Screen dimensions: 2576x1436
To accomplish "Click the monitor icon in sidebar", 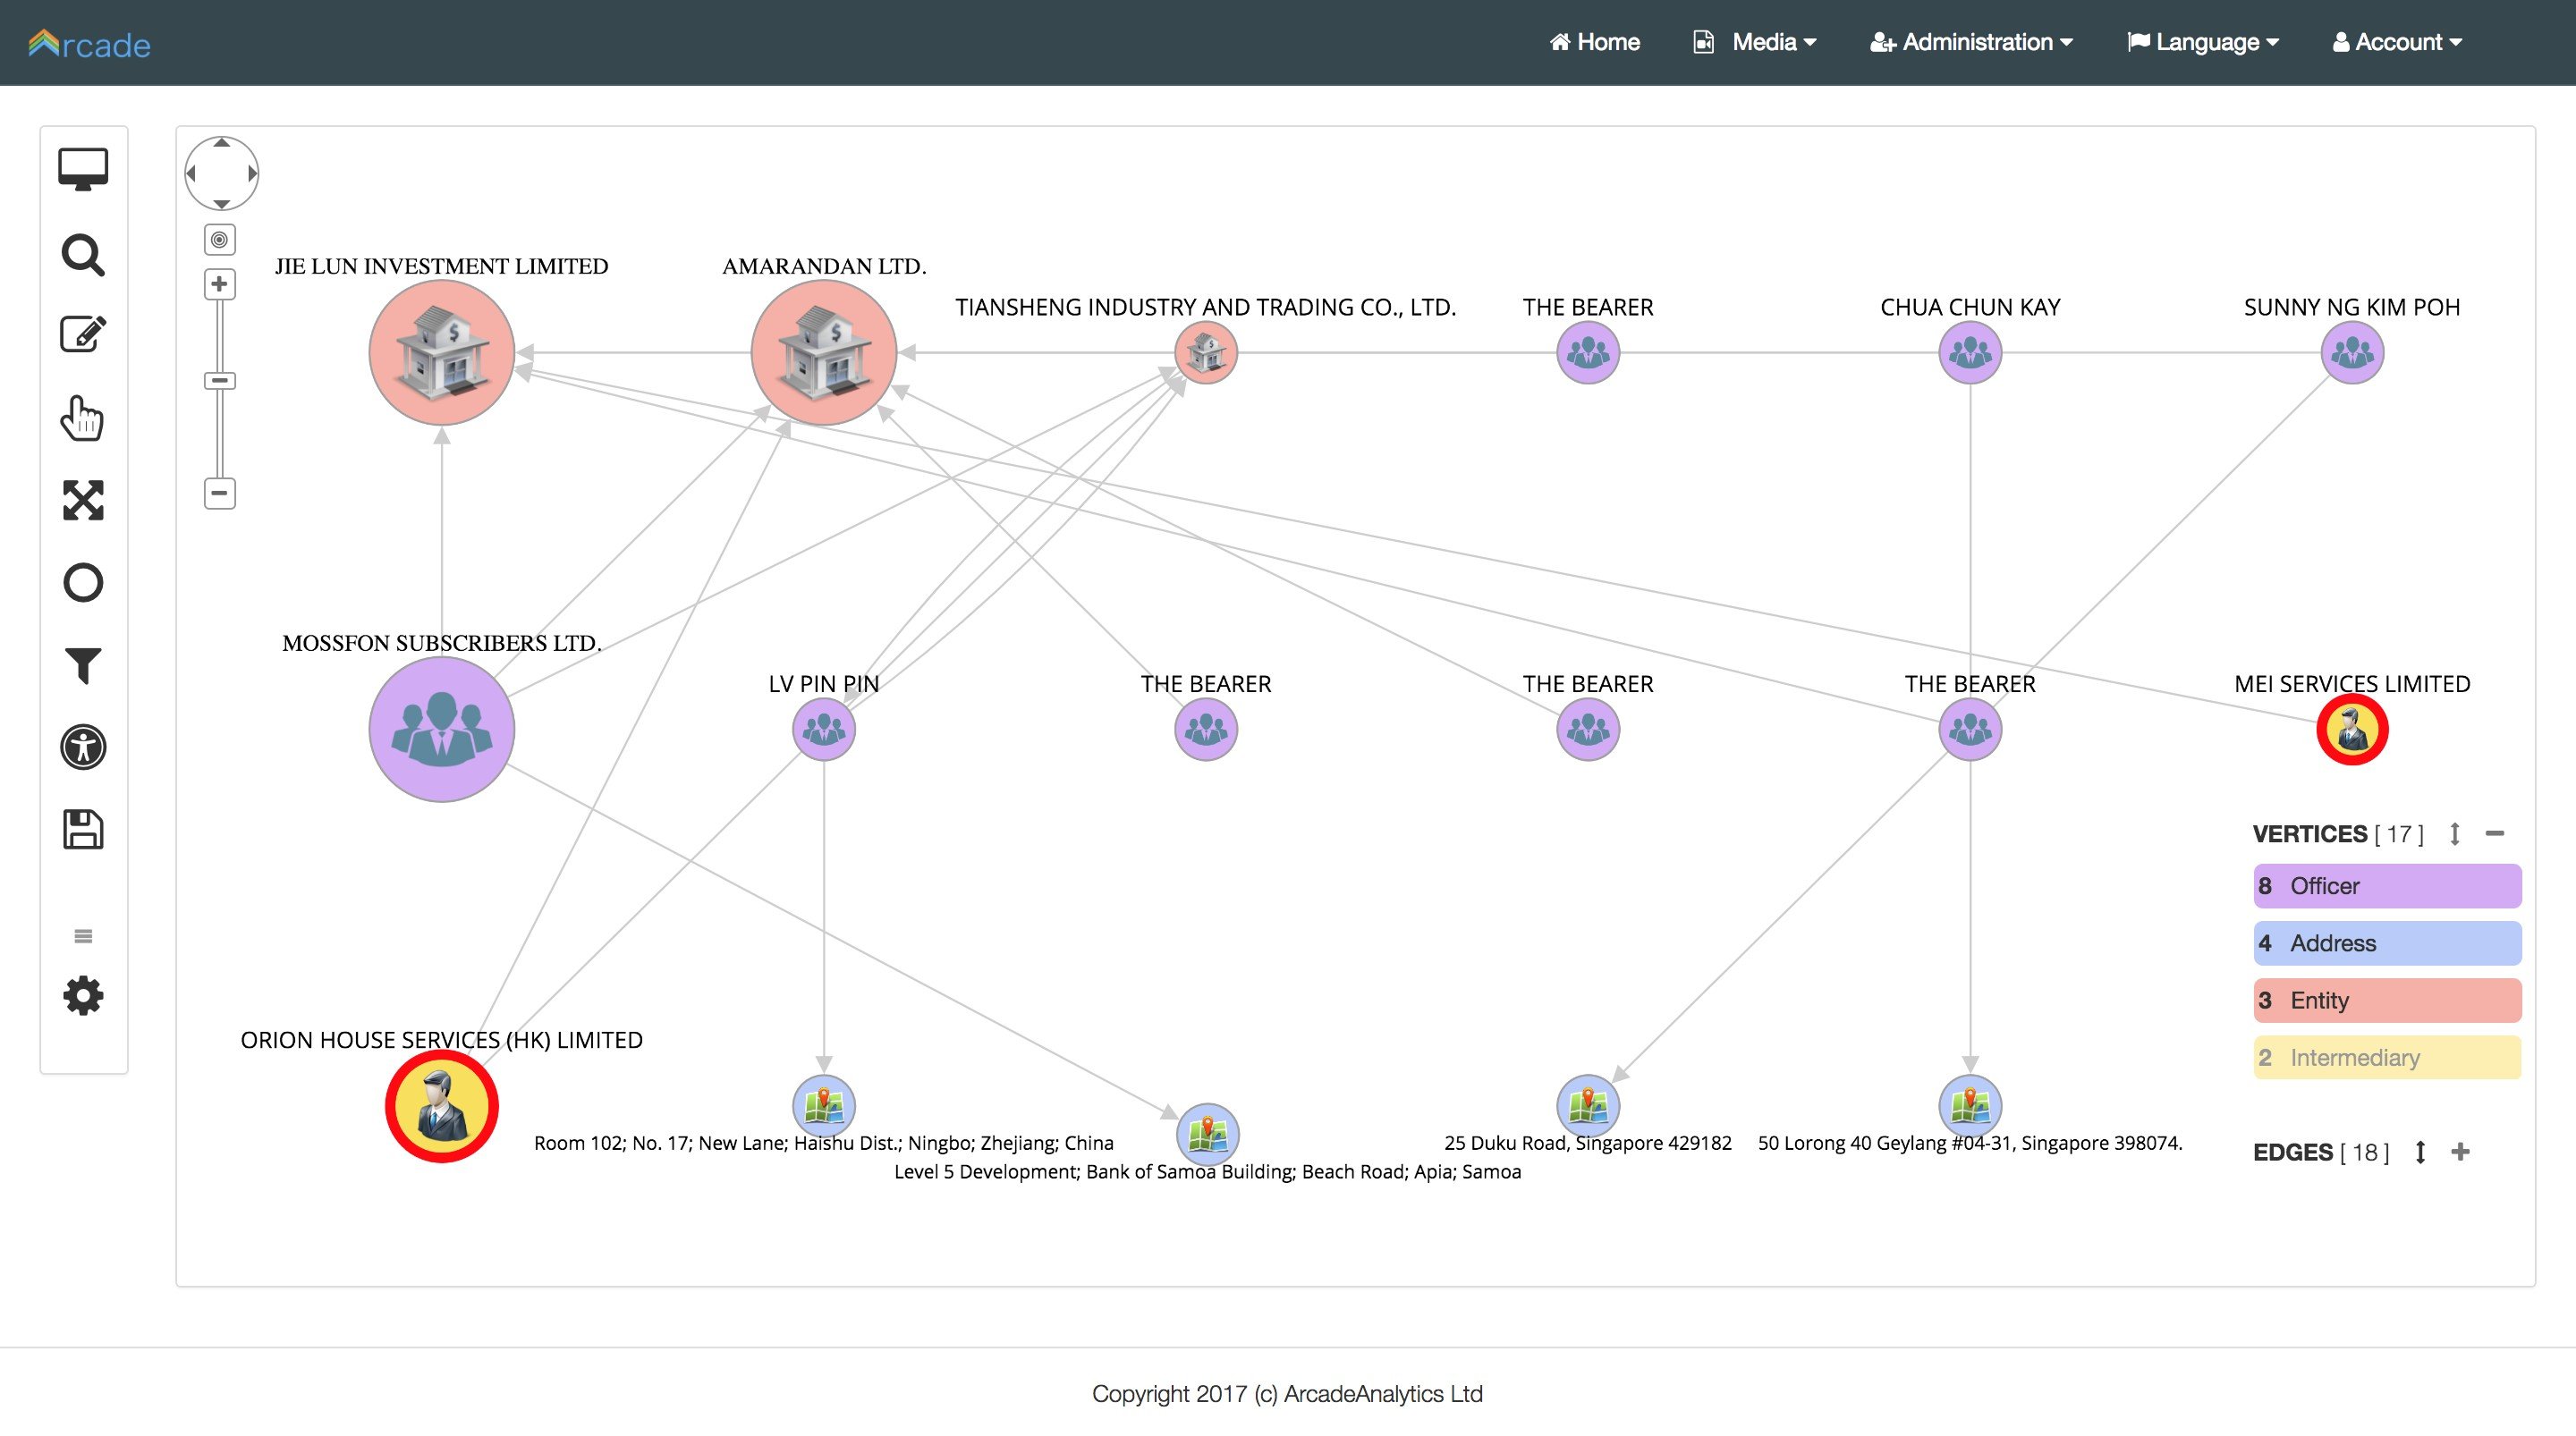I will pyautogui.click(x=83, y=170).
